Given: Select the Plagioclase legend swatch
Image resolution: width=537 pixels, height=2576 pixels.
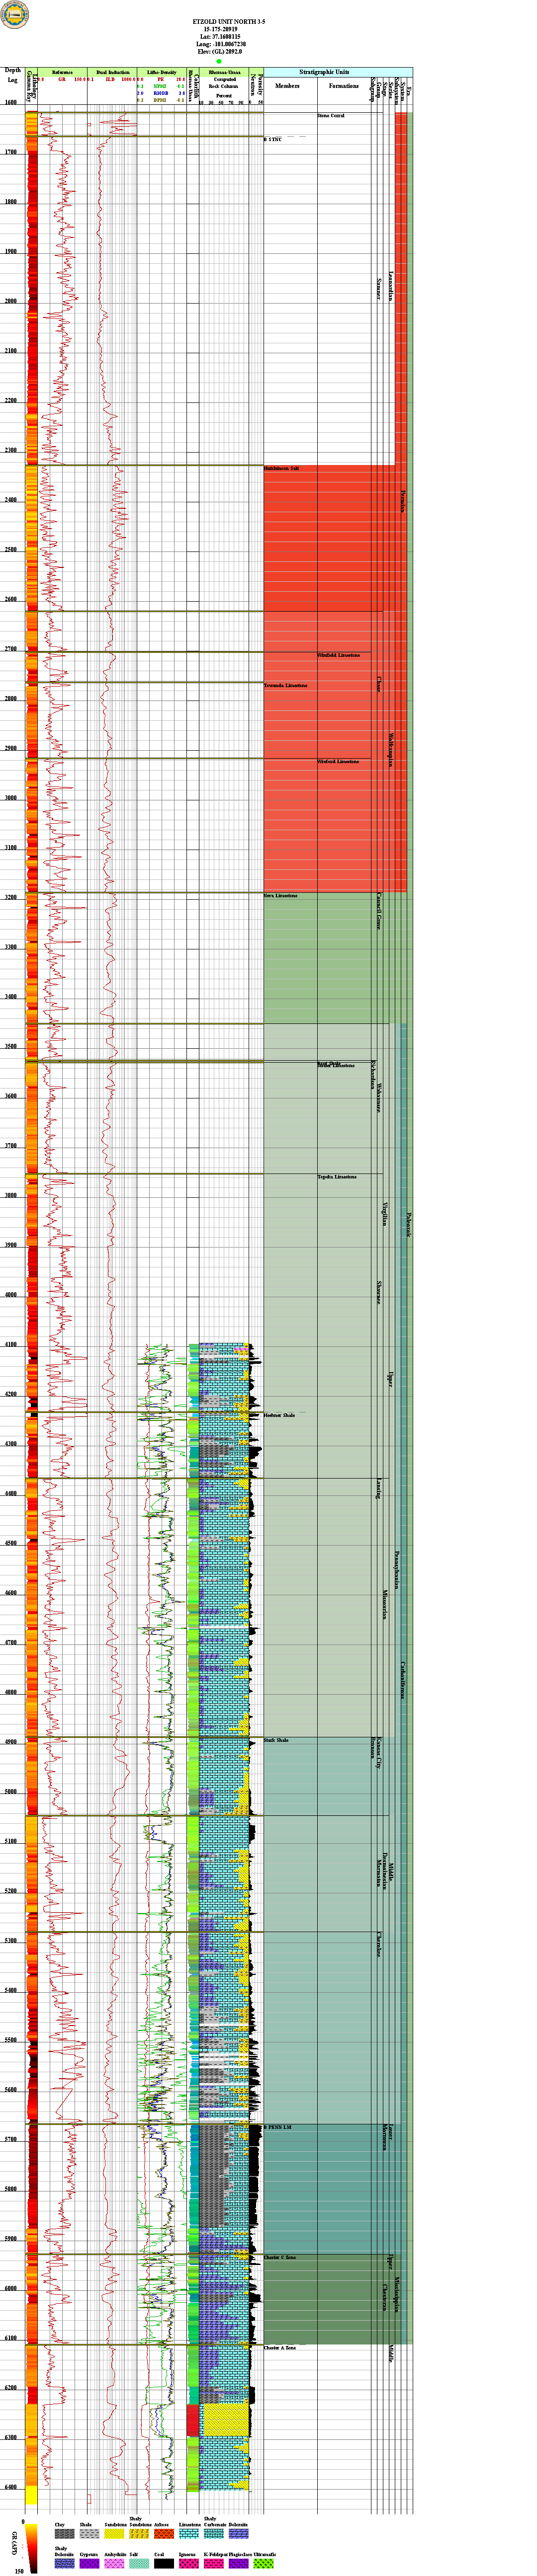Looking at the screenshot, I should [238, 2564].
